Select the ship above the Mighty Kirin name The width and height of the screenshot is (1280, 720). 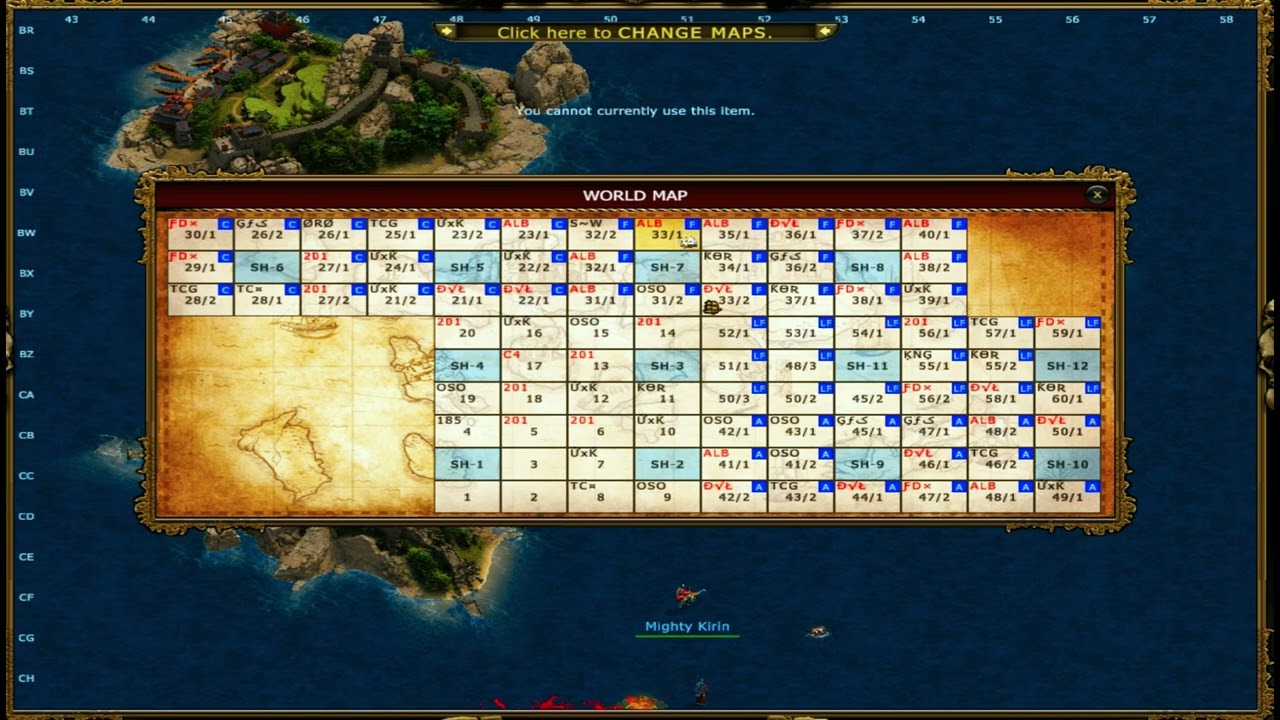(687, 596)
